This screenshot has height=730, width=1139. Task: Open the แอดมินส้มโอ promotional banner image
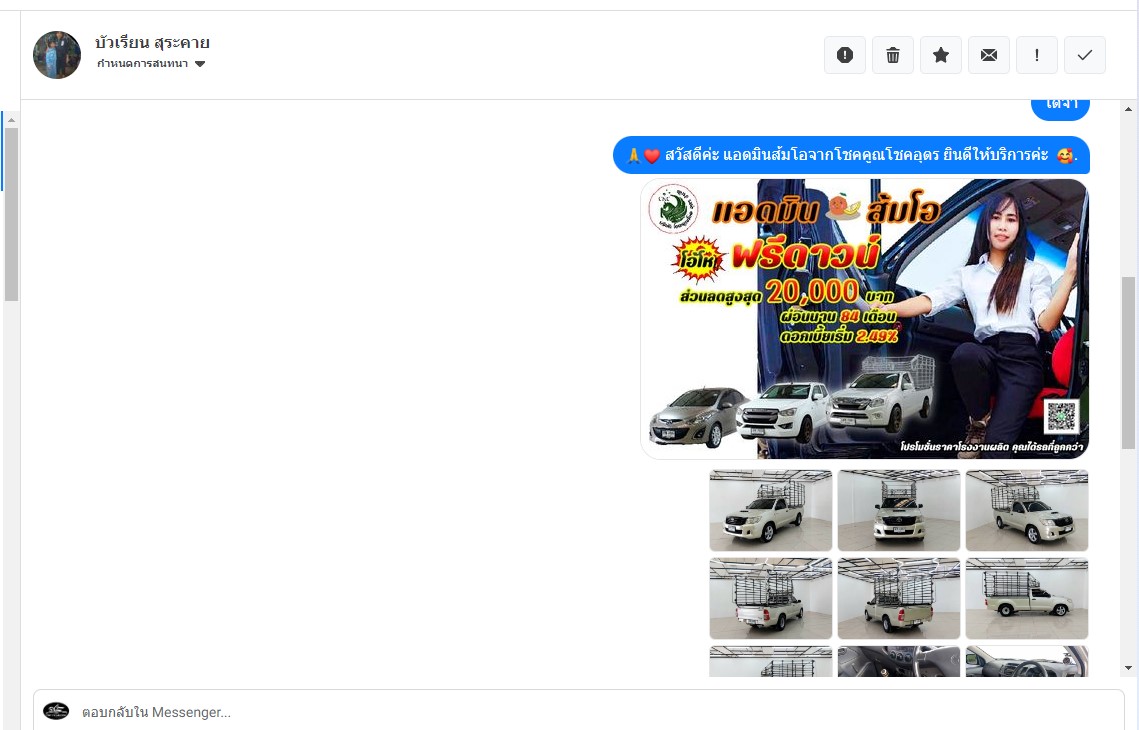pos(864,318)
